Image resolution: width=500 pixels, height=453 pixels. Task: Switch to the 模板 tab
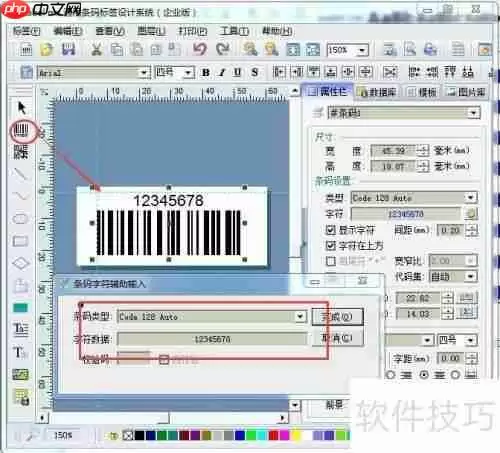click(x=421, y=92)
